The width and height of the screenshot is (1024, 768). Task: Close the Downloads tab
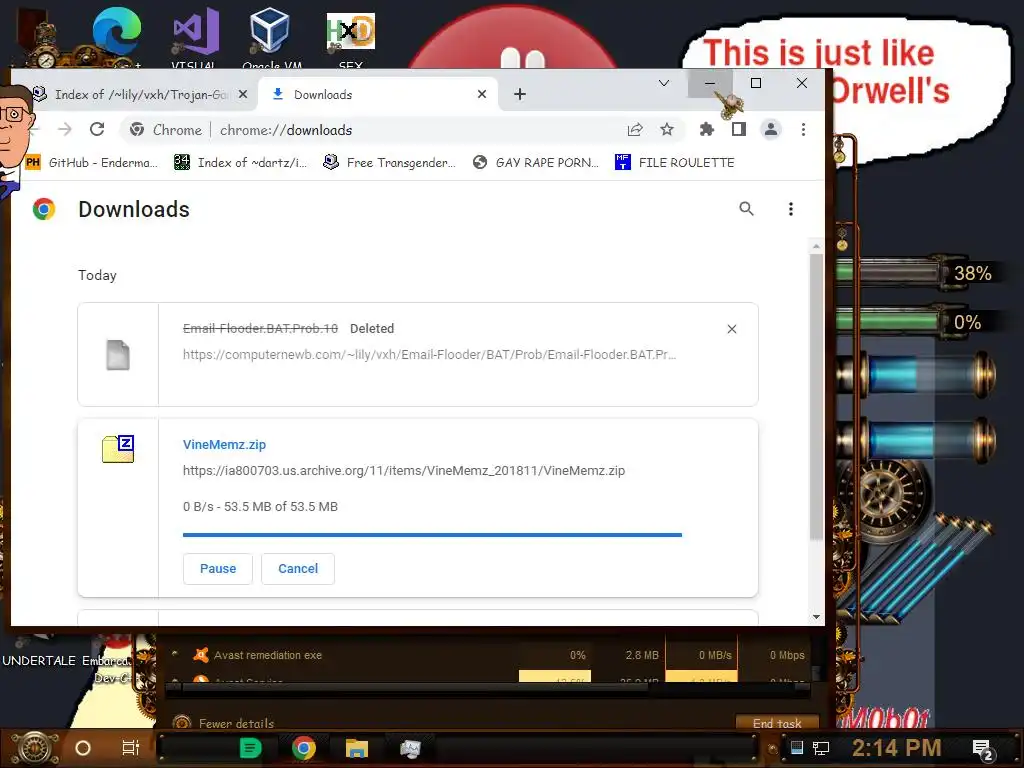pyautogui.click(x=482, y=94)
